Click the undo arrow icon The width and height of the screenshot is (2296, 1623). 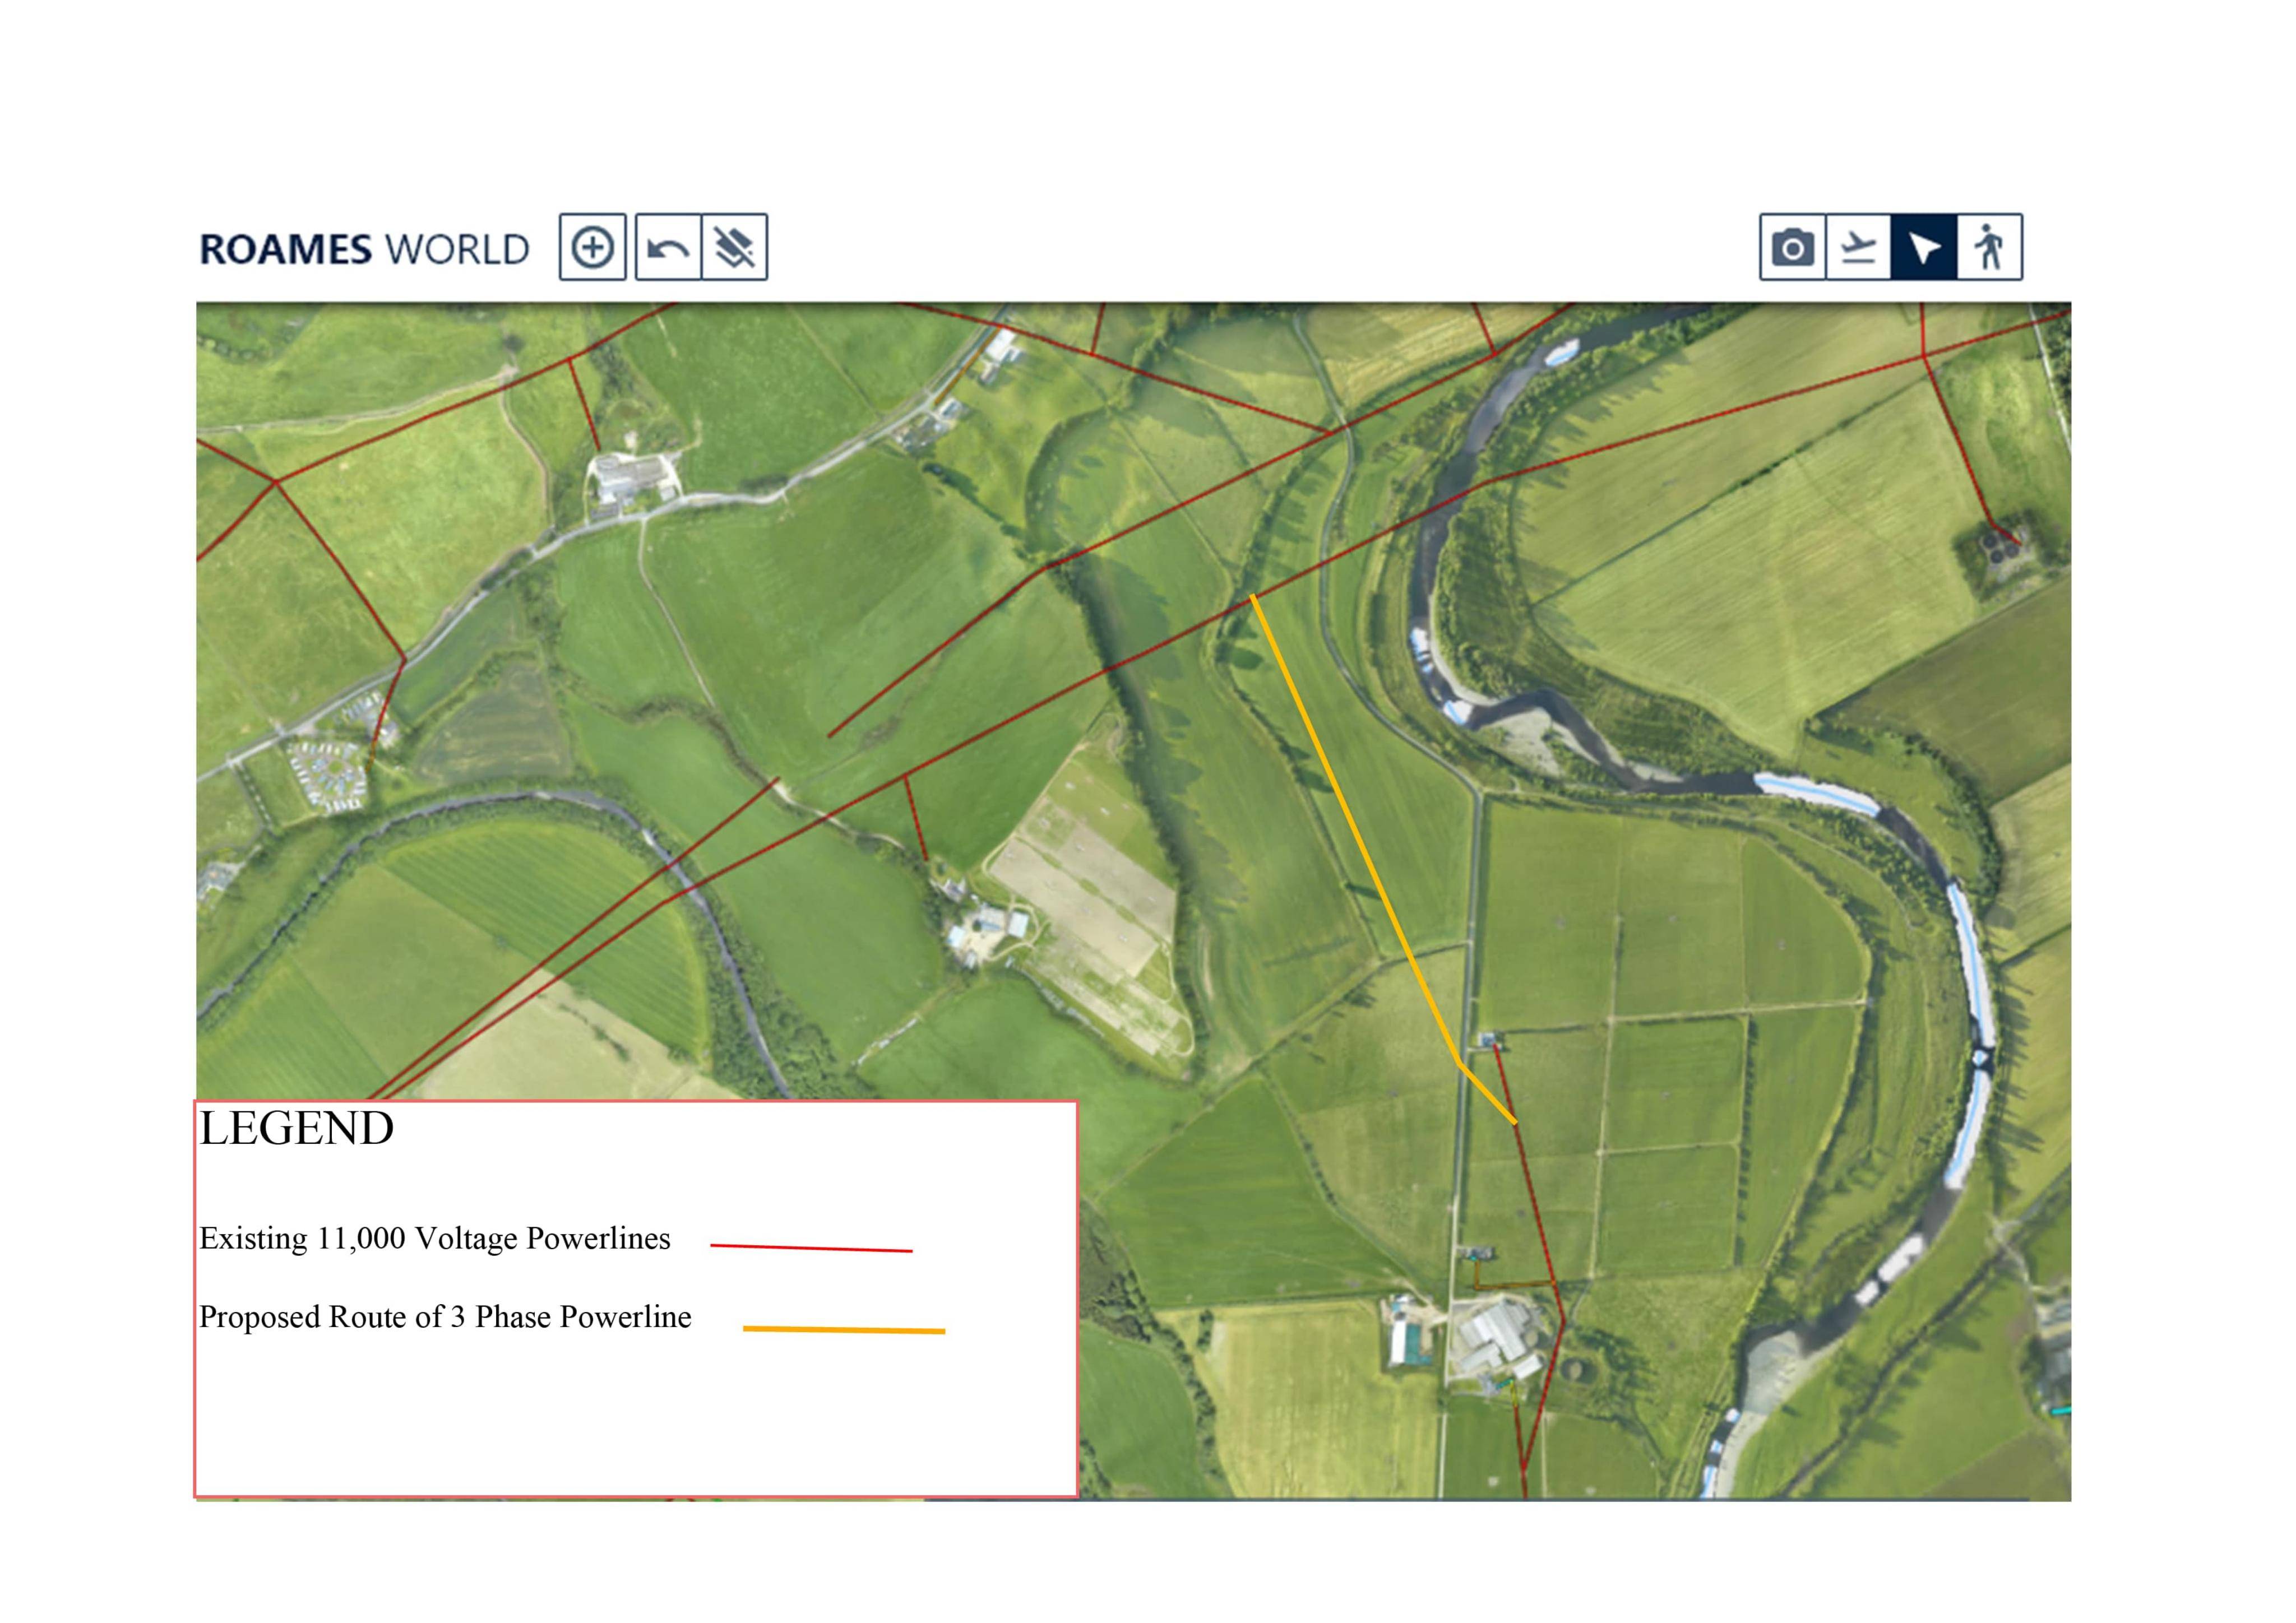click(x=668, y=247)
